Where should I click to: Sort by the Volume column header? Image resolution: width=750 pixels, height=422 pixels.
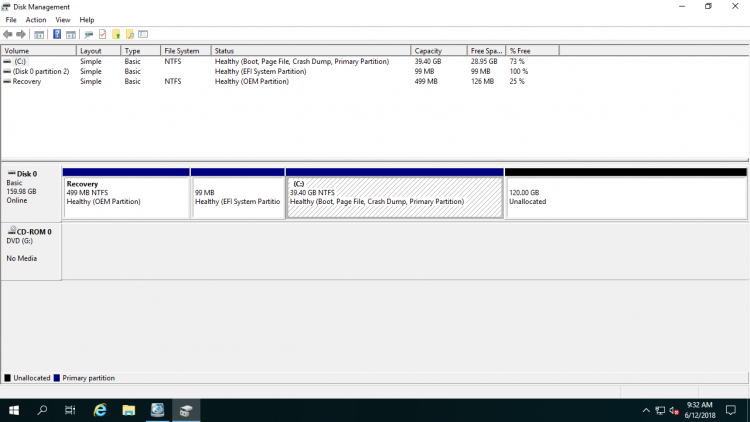coord(39,51)
